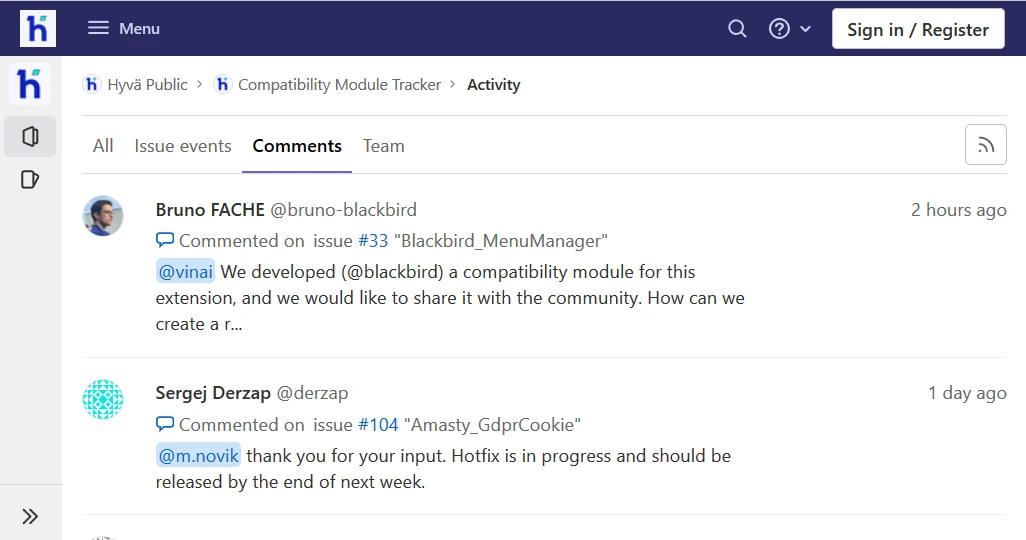Image resolution: width=1026 pixels, height=540 pixels.
Task: Click the @vinai mention
Action: (185, 272)
